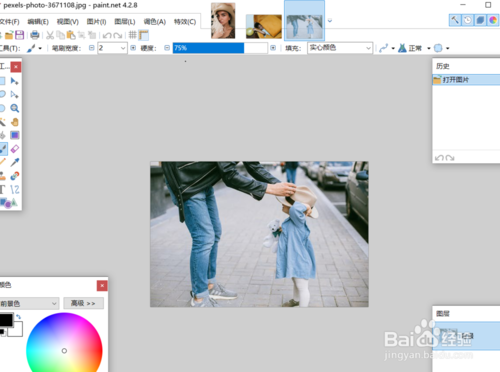Click the Crop to selection icon
This screenshot has height=372, width=500.
81,35
